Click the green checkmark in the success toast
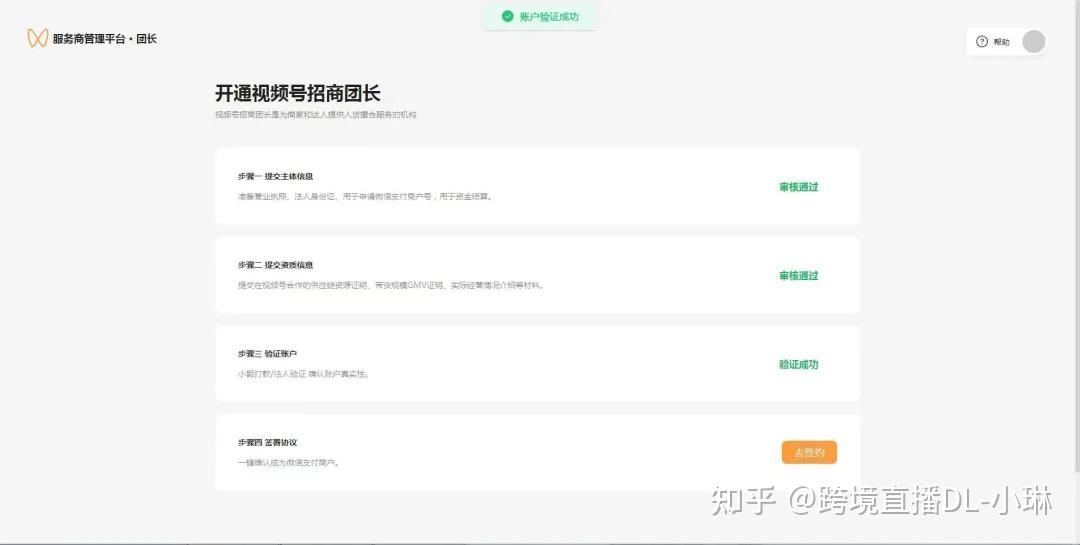Viewport: 1080px width, 545px height. [508, 16]
